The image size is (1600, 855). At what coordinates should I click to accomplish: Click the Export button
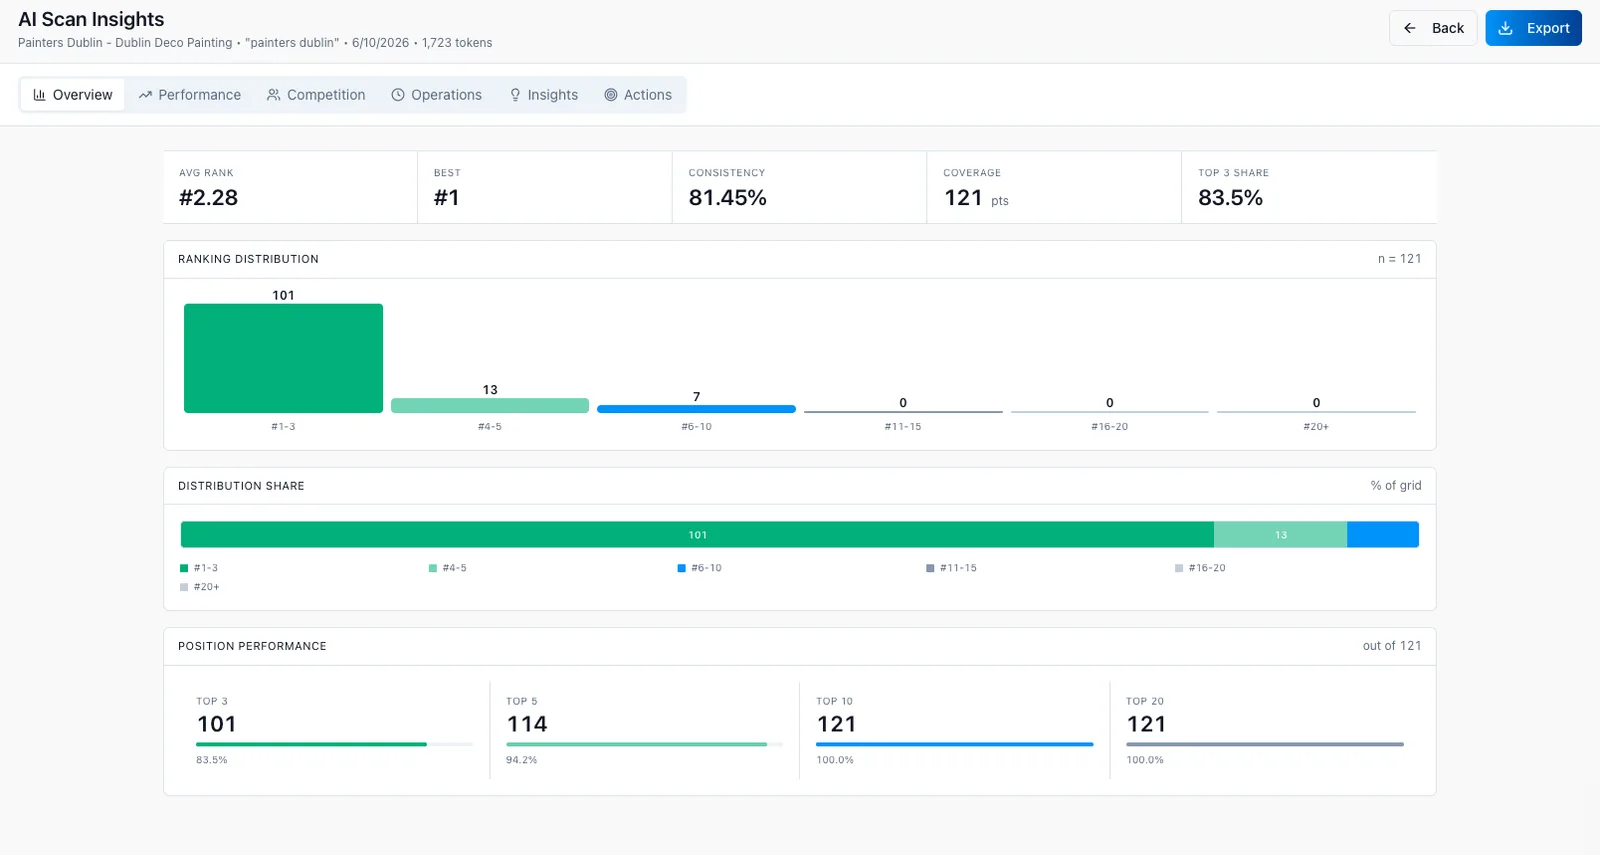[x=1533, y=28]
